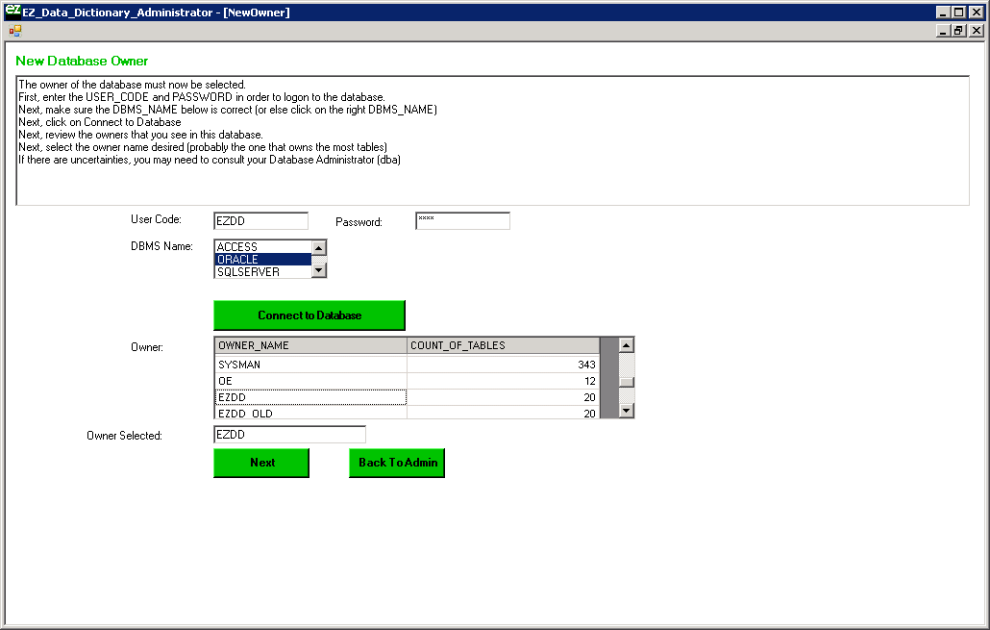The height and width of the screenshot is (630, 990).
Task: Restore the inner NewOwner child window
Action: click(959, 31)
